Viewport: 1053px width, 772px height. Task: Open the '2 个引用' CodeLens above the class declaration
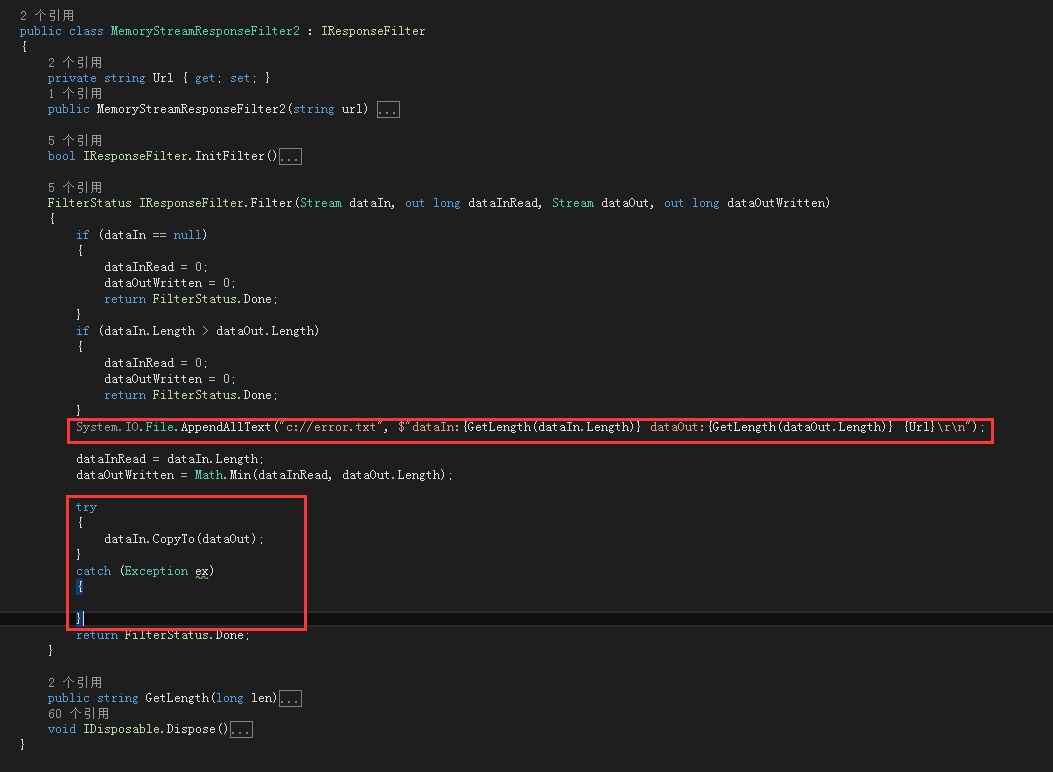[x=47, y=15]
